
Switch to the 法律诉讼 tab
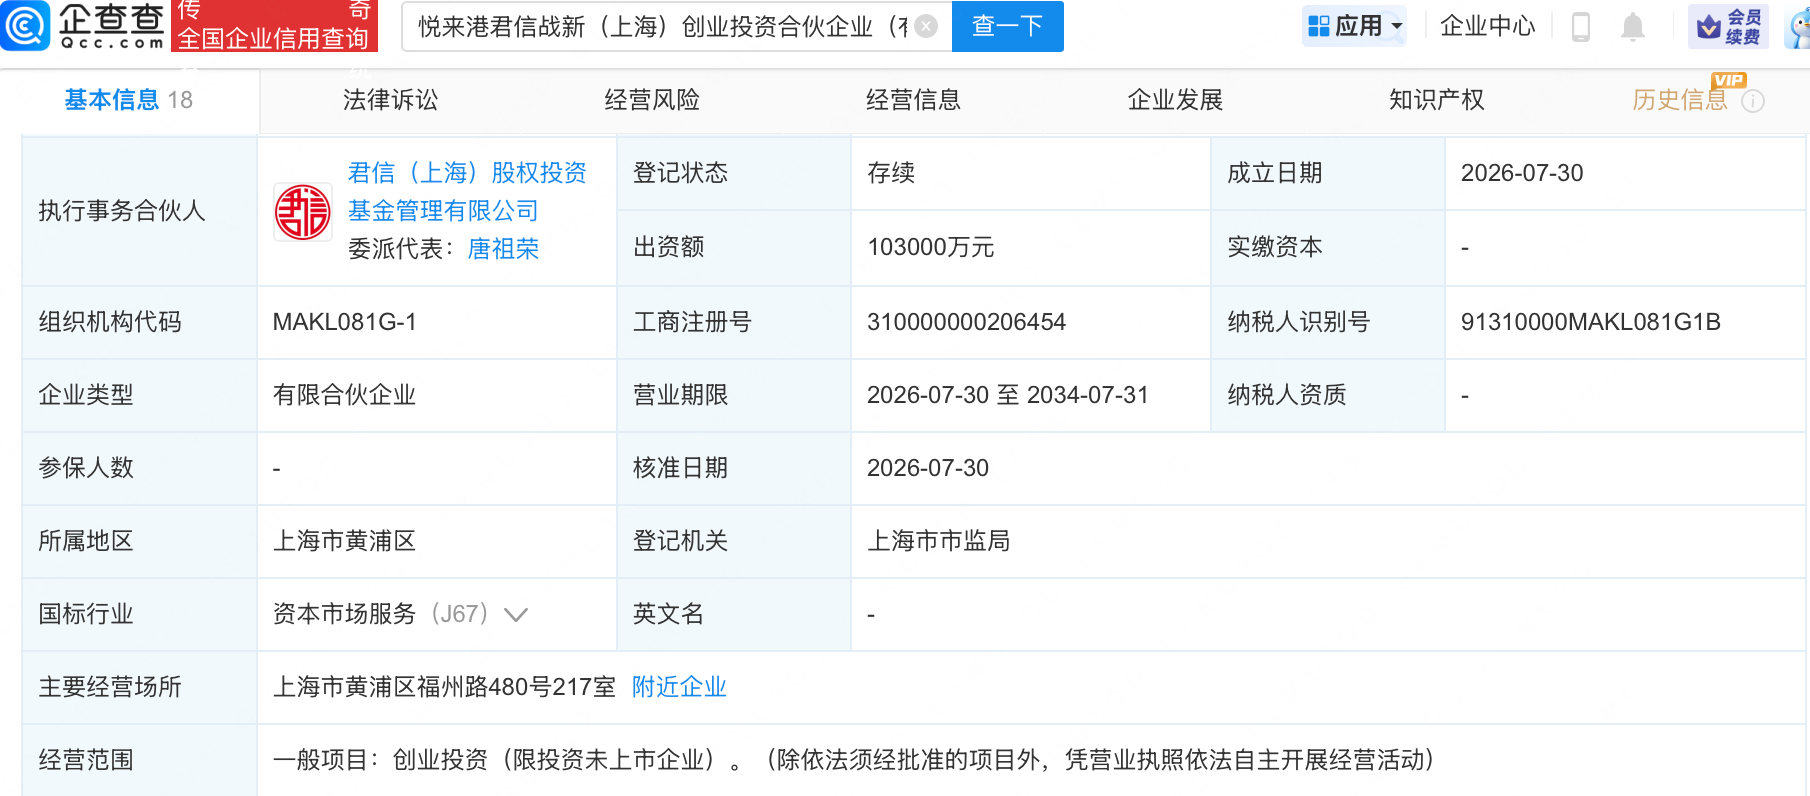(x=390, y=100)
